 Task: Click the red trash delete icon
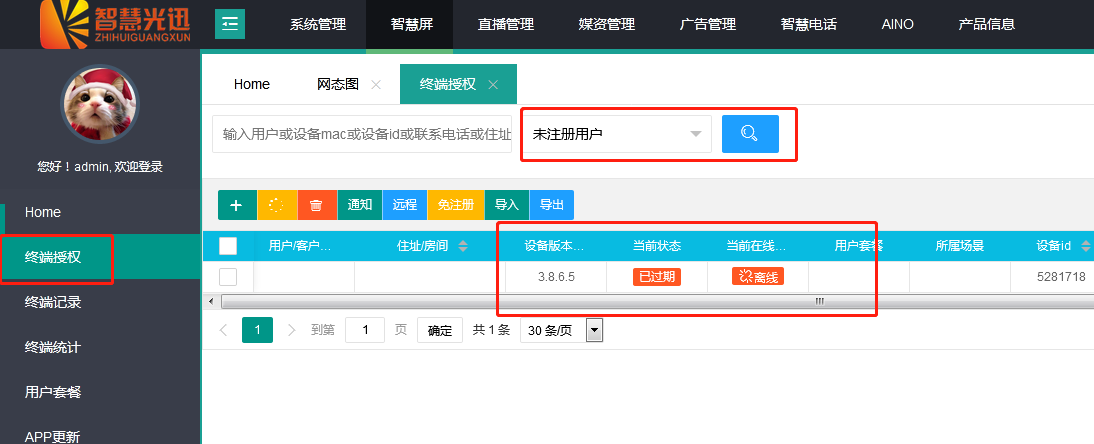(x=316, y=205)
